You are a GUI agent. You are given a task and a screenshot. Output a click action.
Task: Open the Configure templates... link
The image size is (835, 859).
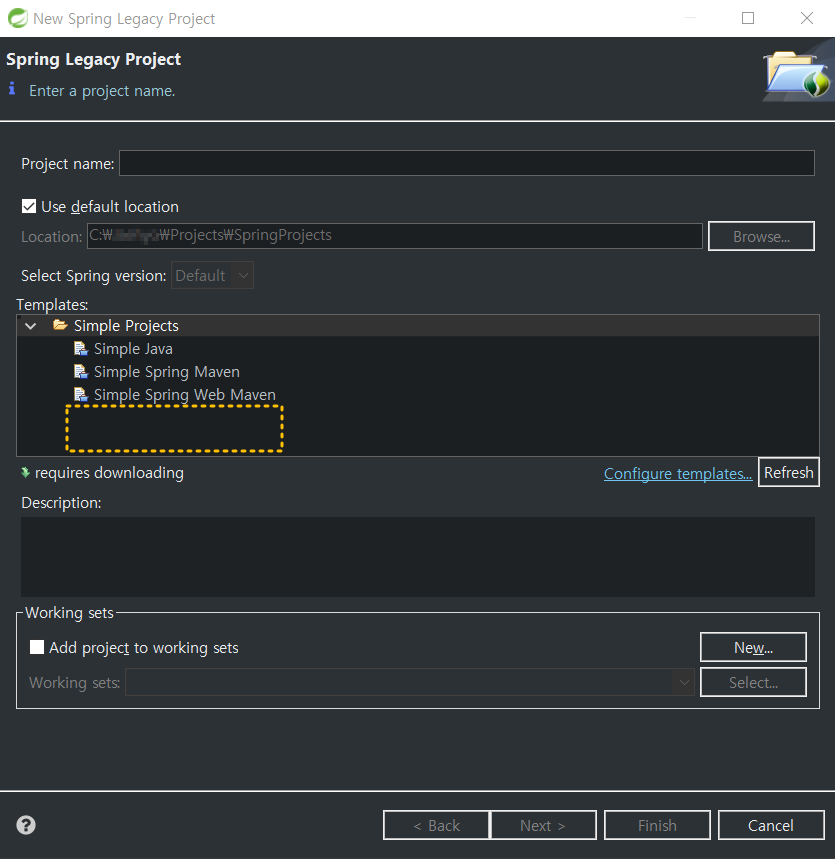click(678, 473)
